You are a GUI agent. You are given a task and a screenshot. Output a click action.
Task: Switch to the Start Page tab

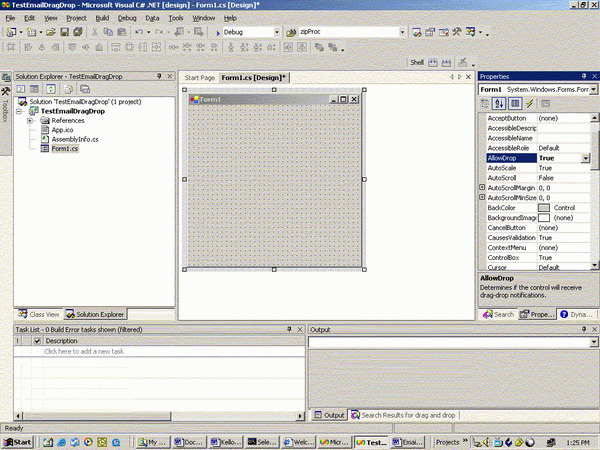point(199,78)
